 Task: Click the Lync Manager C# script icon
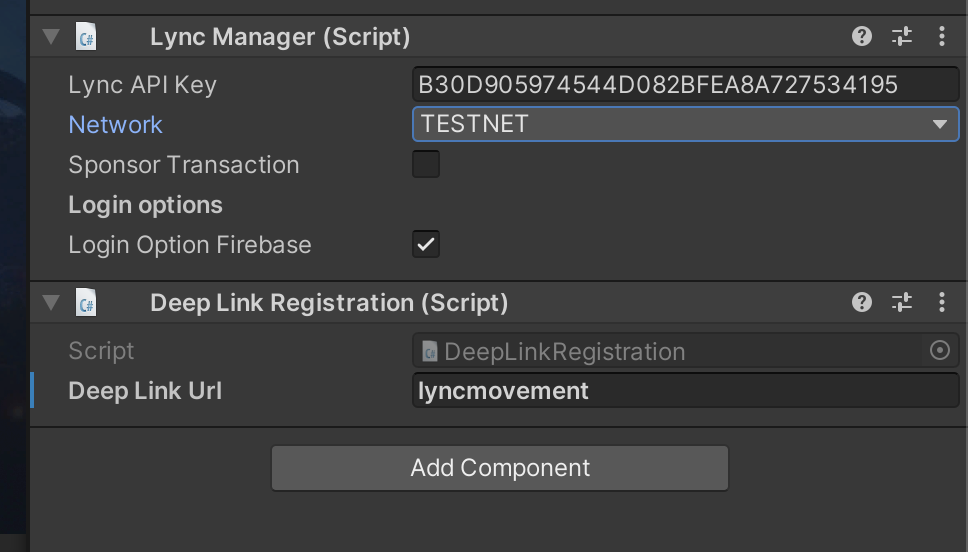(x=86, y=36)
